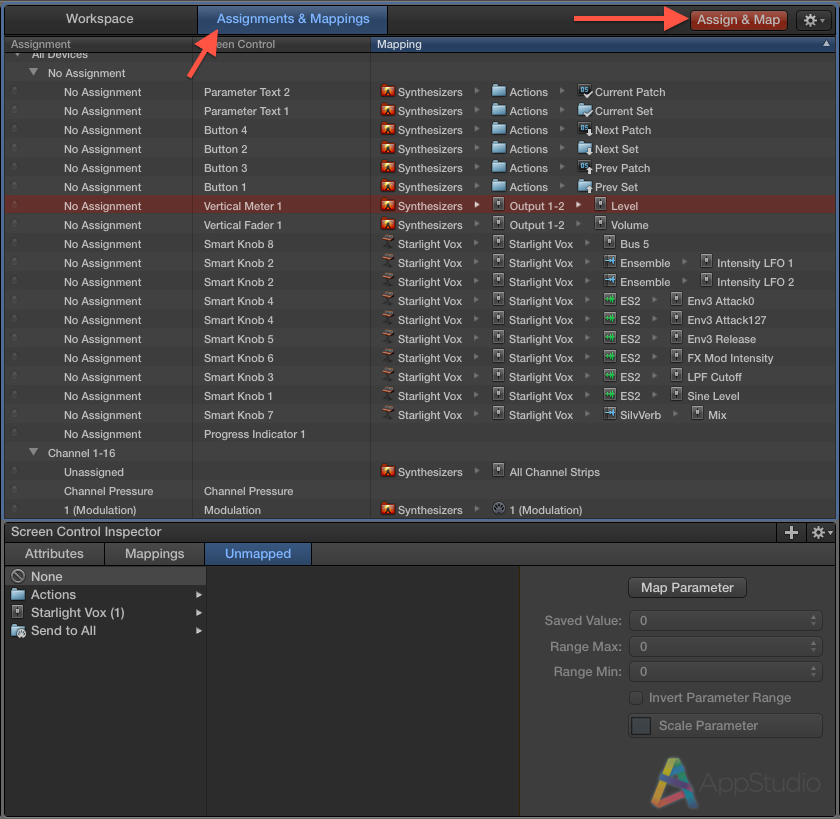The height and width of the screenshot is (819, 840).
Task: Toggle learn dot for Channel Pressure row
Action: coord(14,490)
